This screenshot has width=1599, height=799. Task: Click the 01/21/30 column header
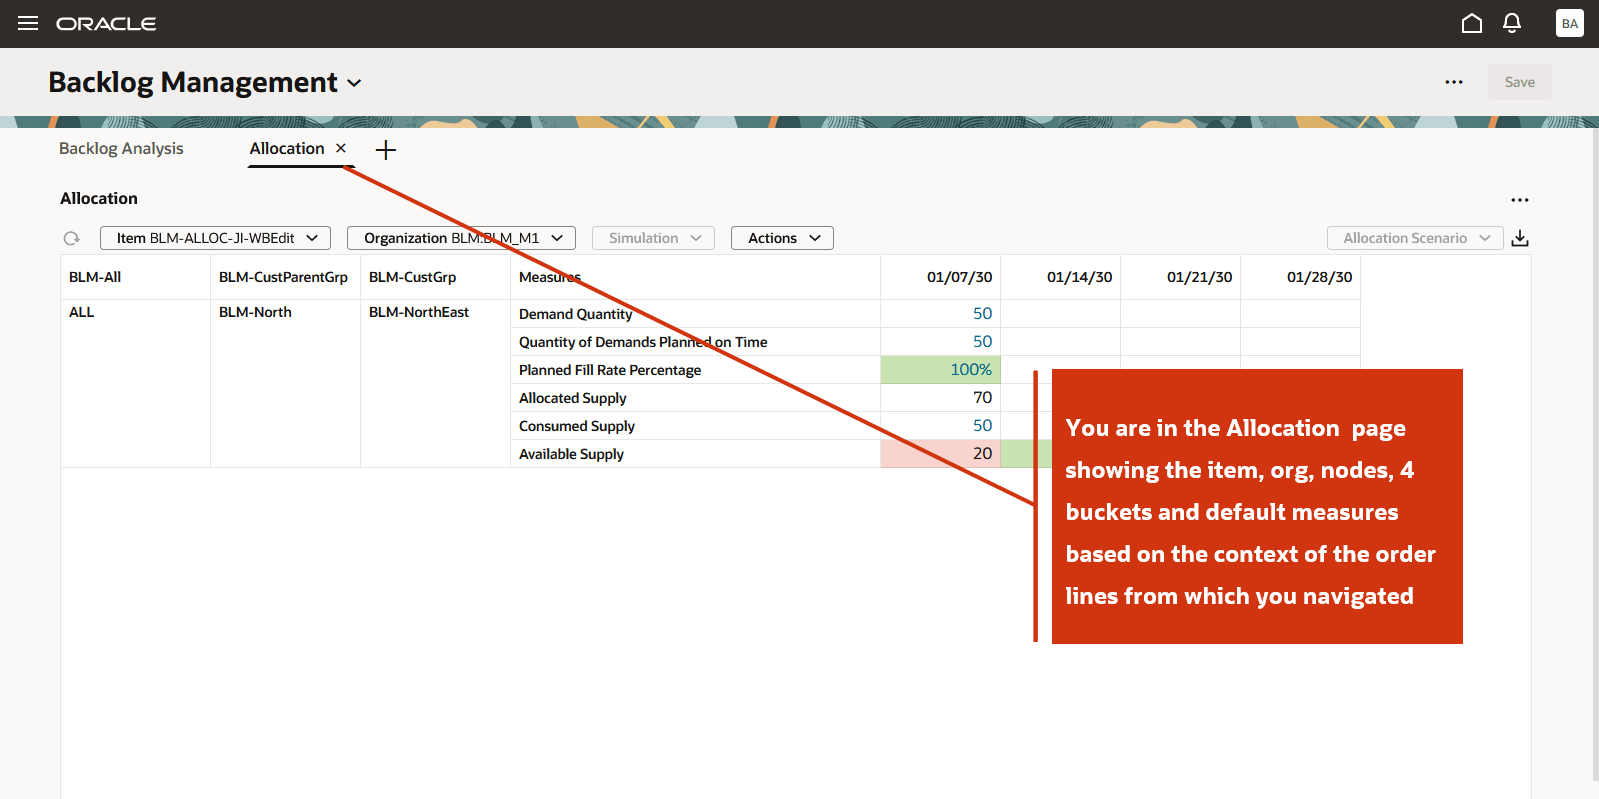click(x=1180, y=277)
